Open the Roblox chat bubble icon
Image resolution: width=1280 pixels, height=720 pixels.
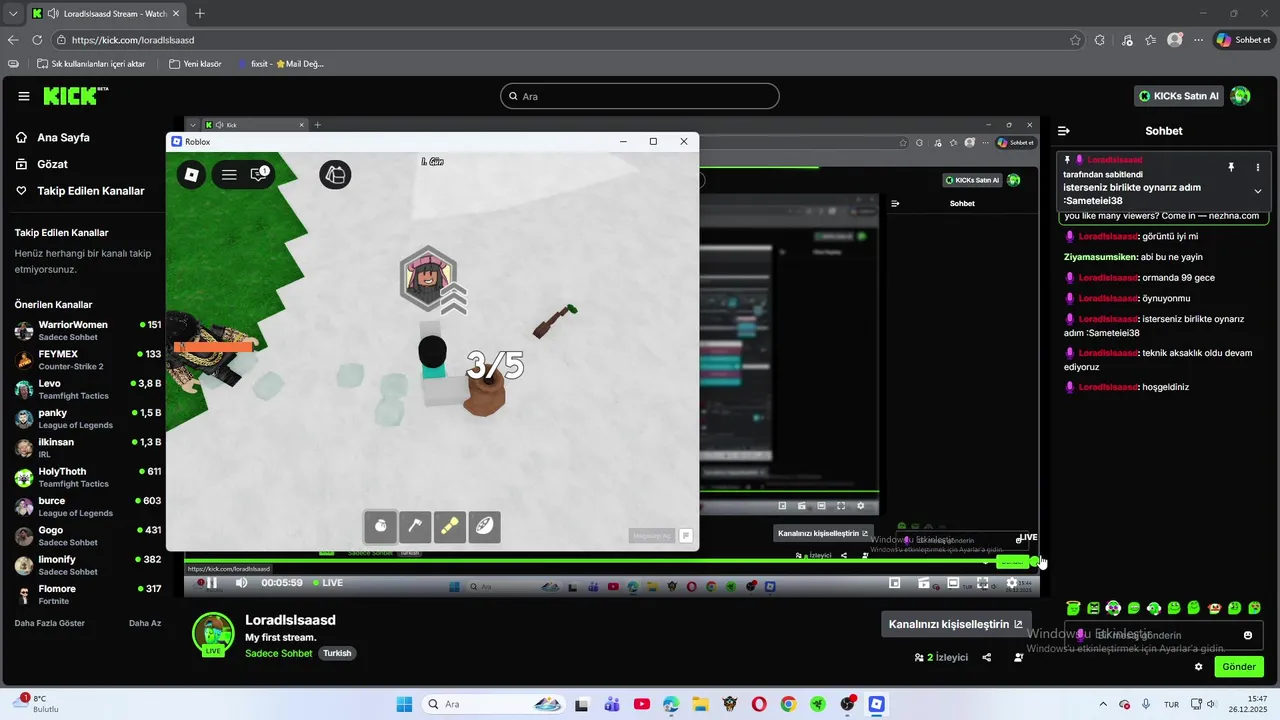[x=259, y=175]
